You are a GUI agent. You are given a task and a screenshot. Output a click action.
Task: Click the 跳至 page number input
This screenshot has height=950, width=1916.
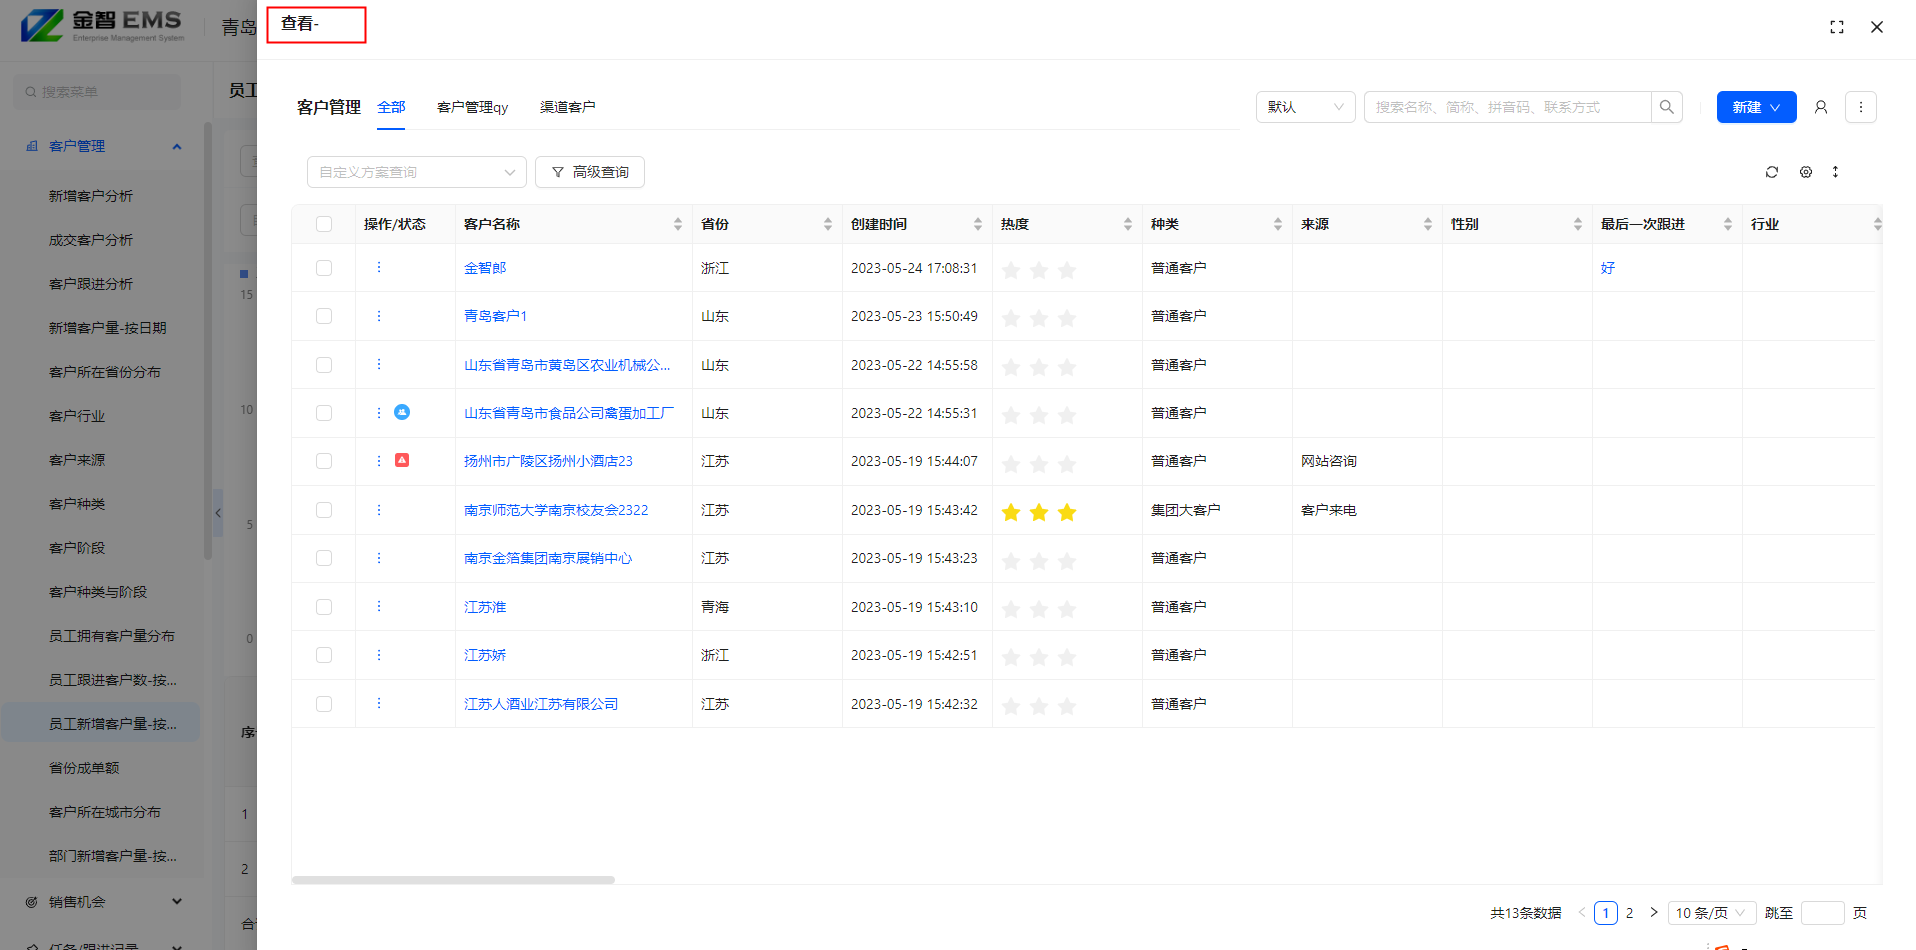tap(1822, 913)
